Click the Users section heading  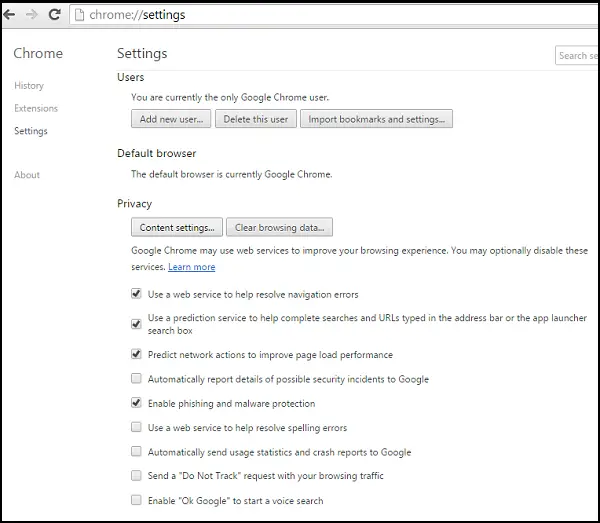130,77
